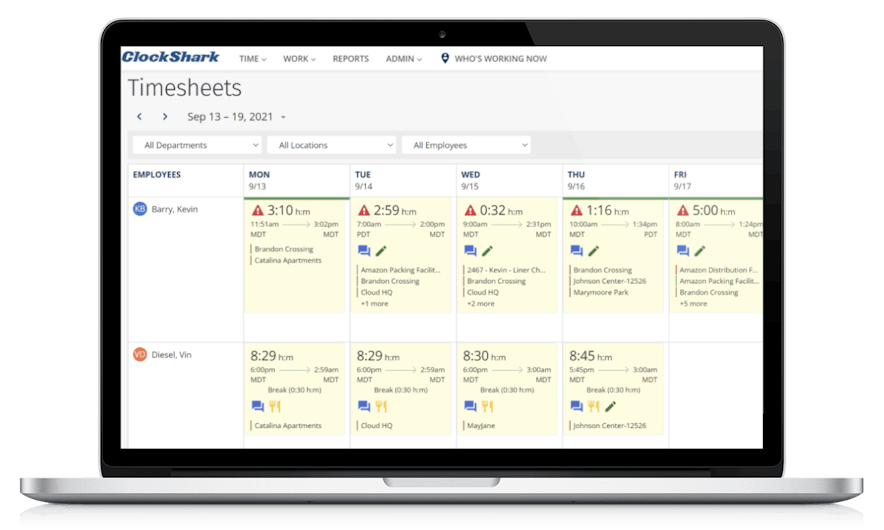Click edit pencil on Vin's Thursday entry
Image resolution: width=884 pixels, height=530 pixels.
point(610,406)
